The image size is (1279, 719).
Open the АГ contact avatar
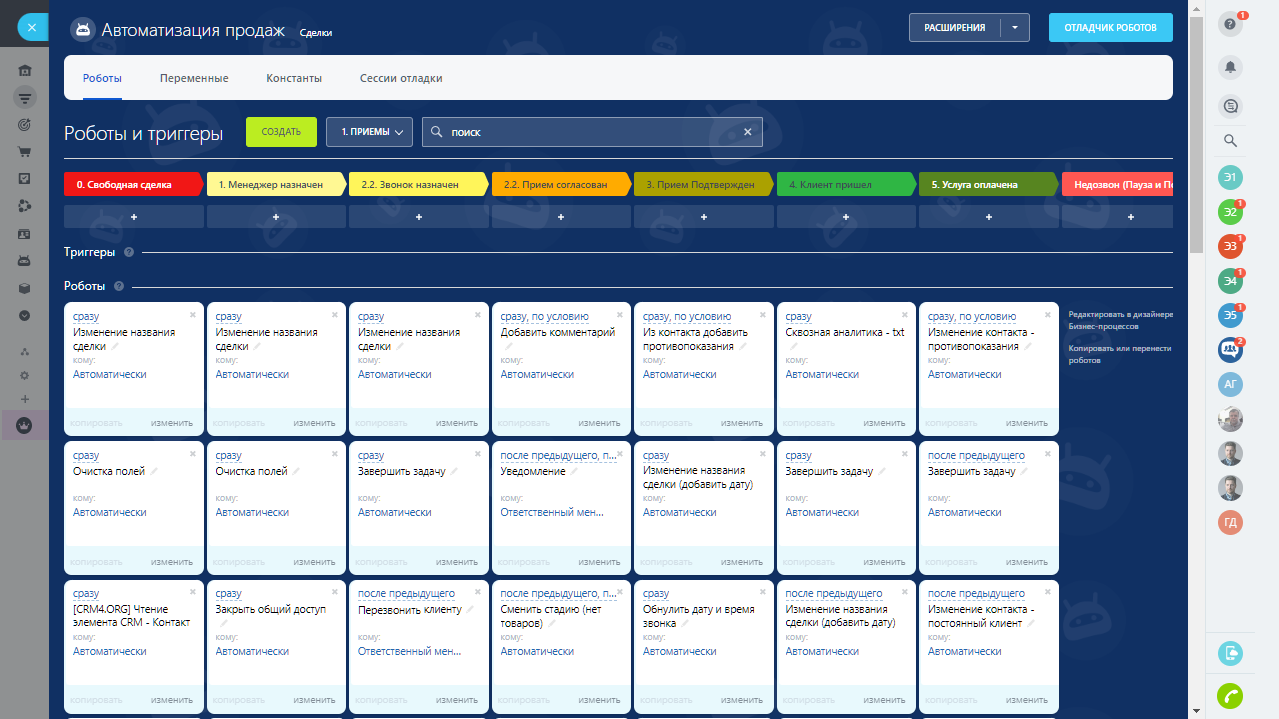pyautogui.click(x=1231, y=384)
